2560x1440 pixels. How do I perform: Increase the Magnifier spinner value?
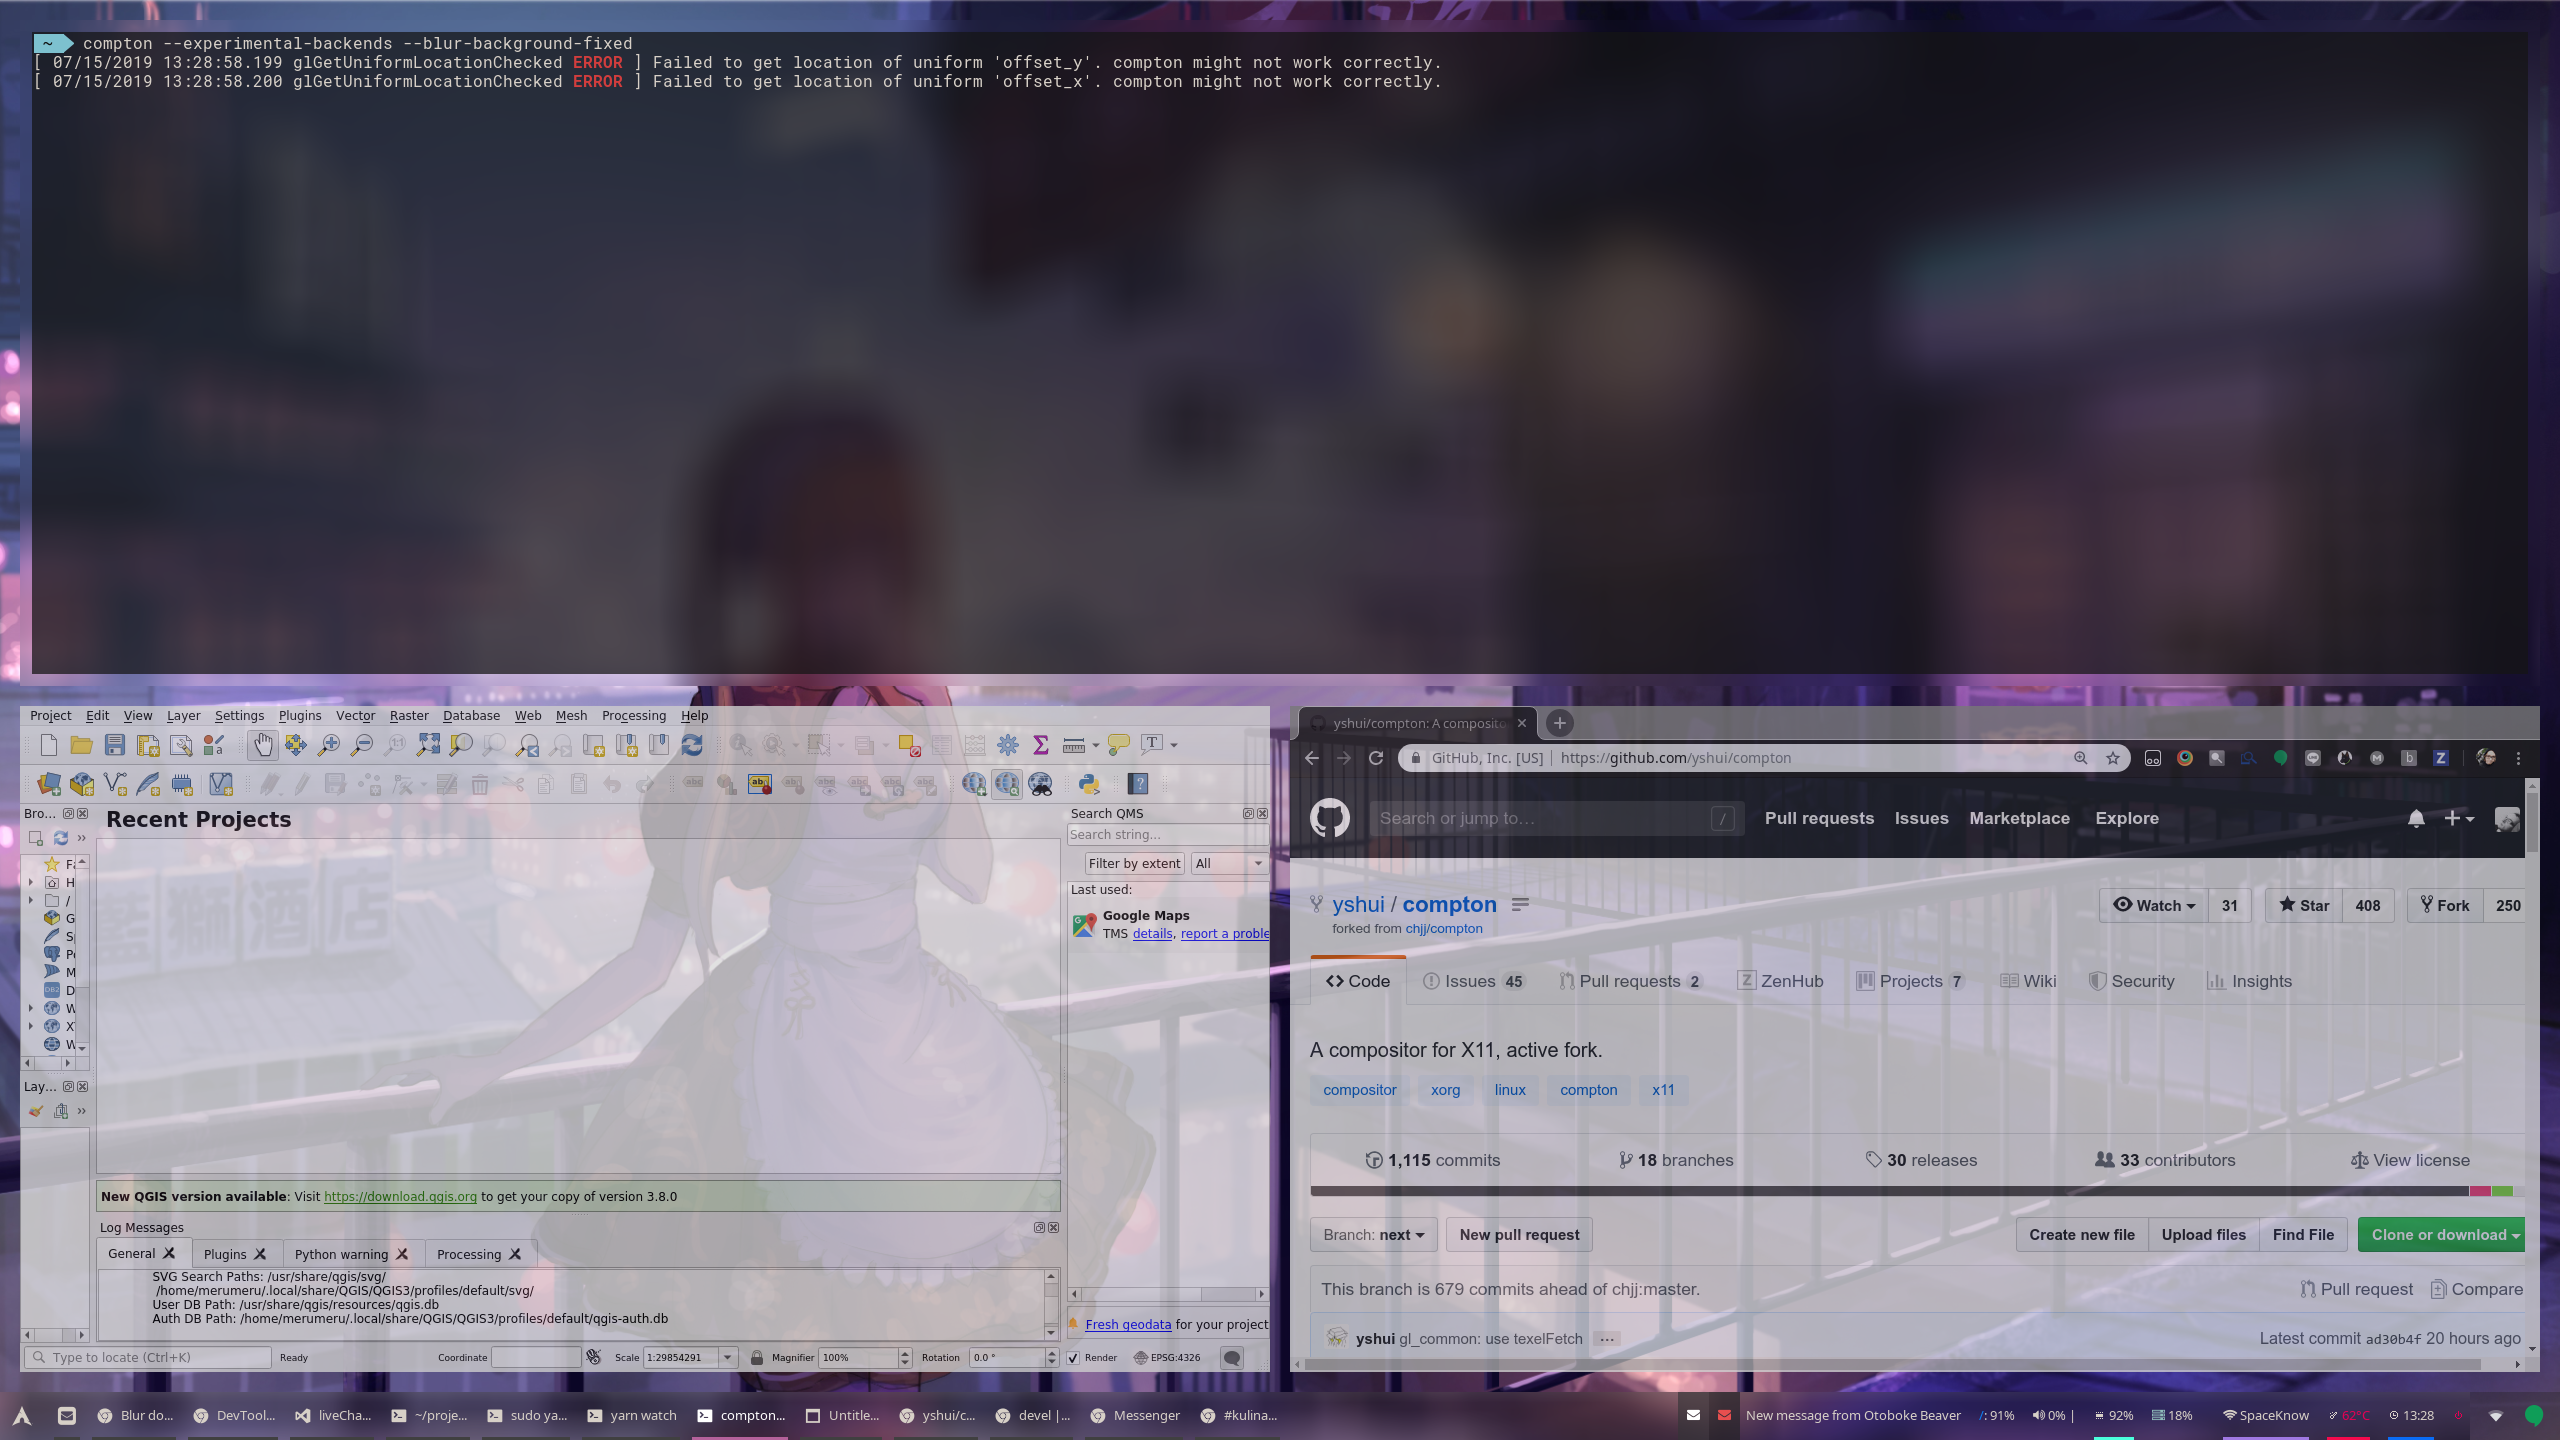pos(905,1352)
